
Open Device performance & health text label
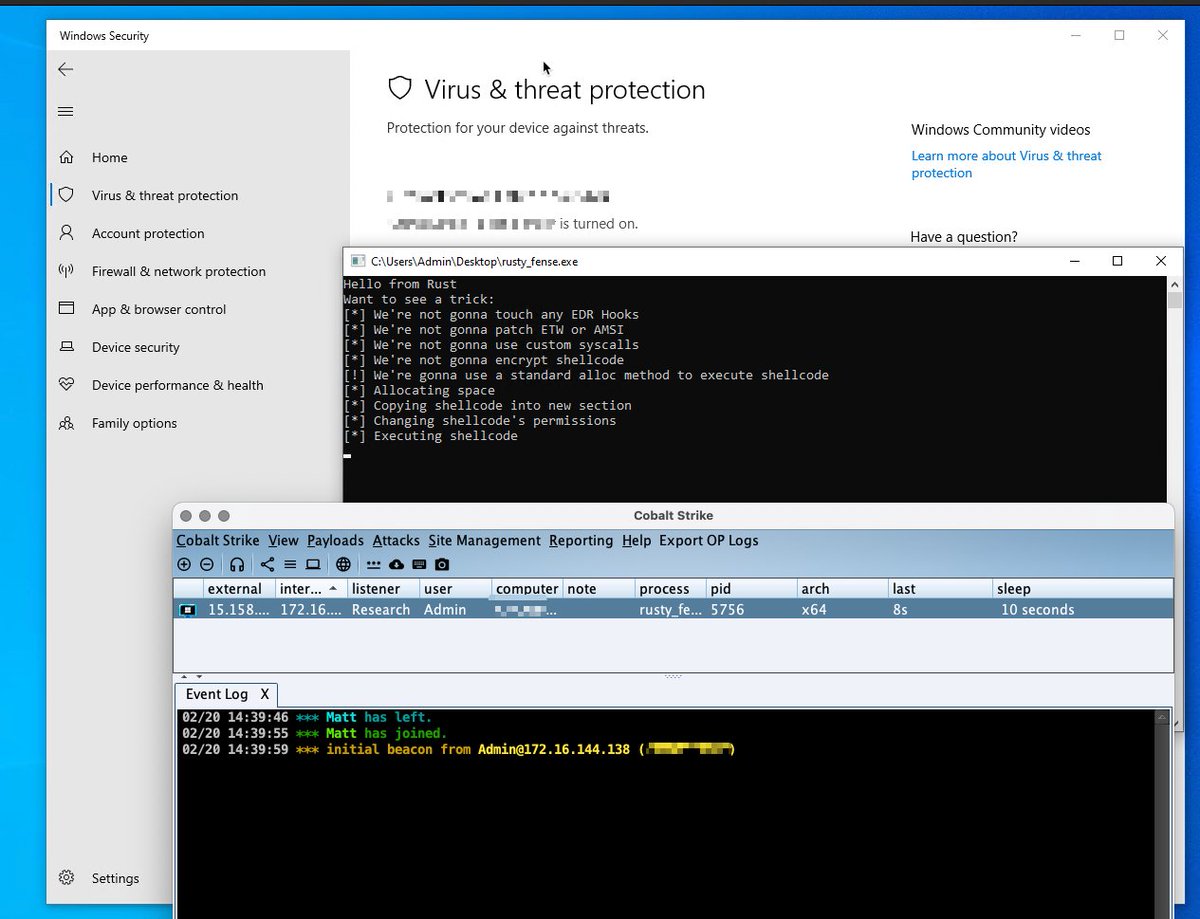pyautogui.click(x=178, y=385)
